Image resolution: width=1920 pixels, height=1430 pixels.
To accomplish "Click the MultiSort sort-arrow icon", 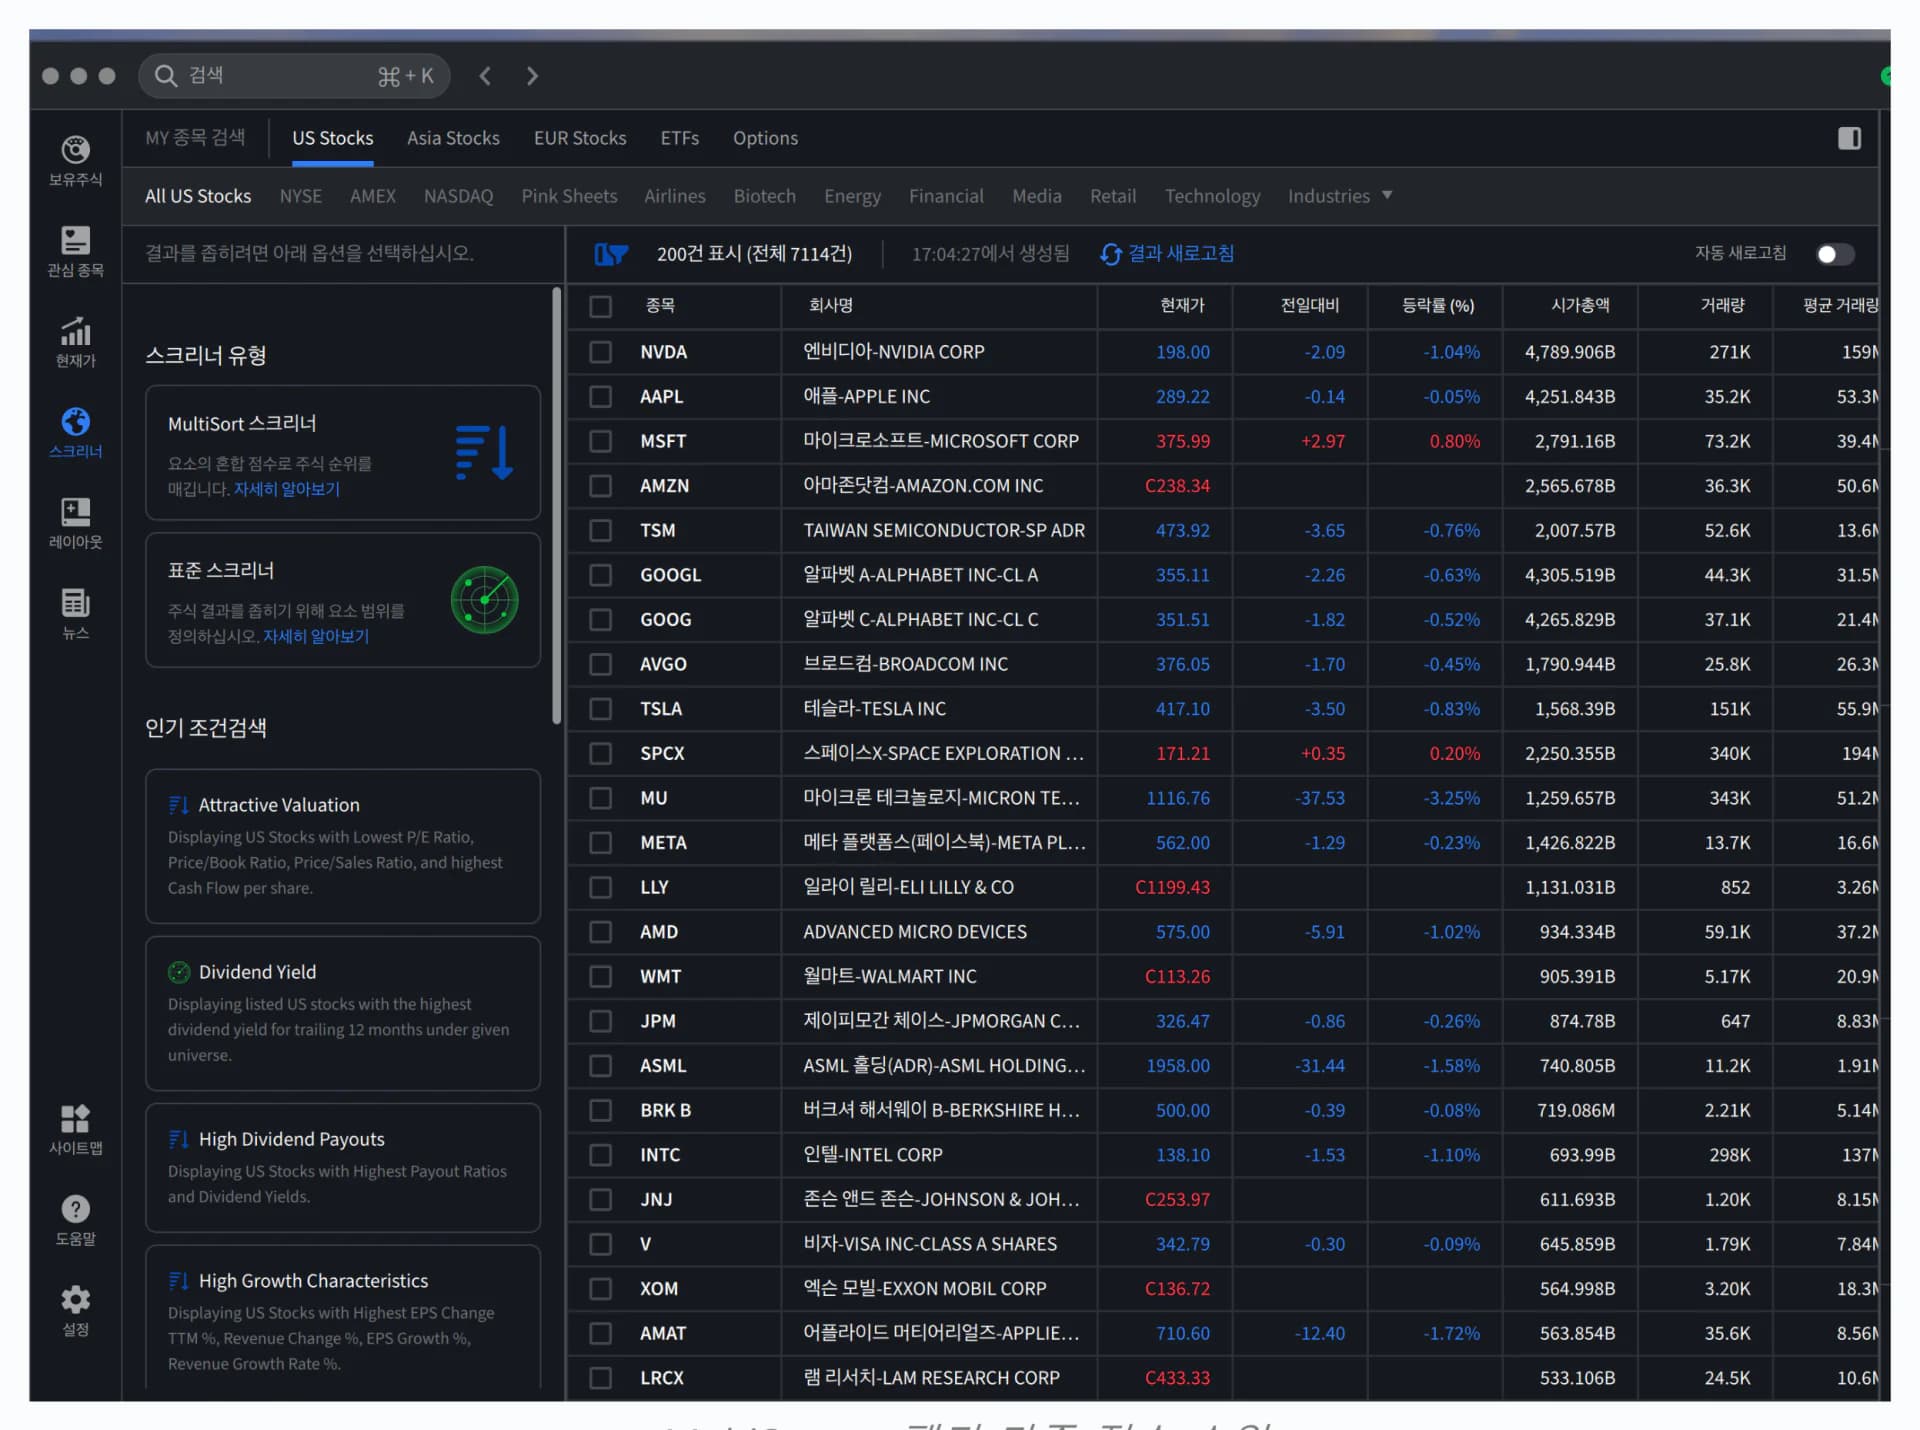I will pos(484,453).
